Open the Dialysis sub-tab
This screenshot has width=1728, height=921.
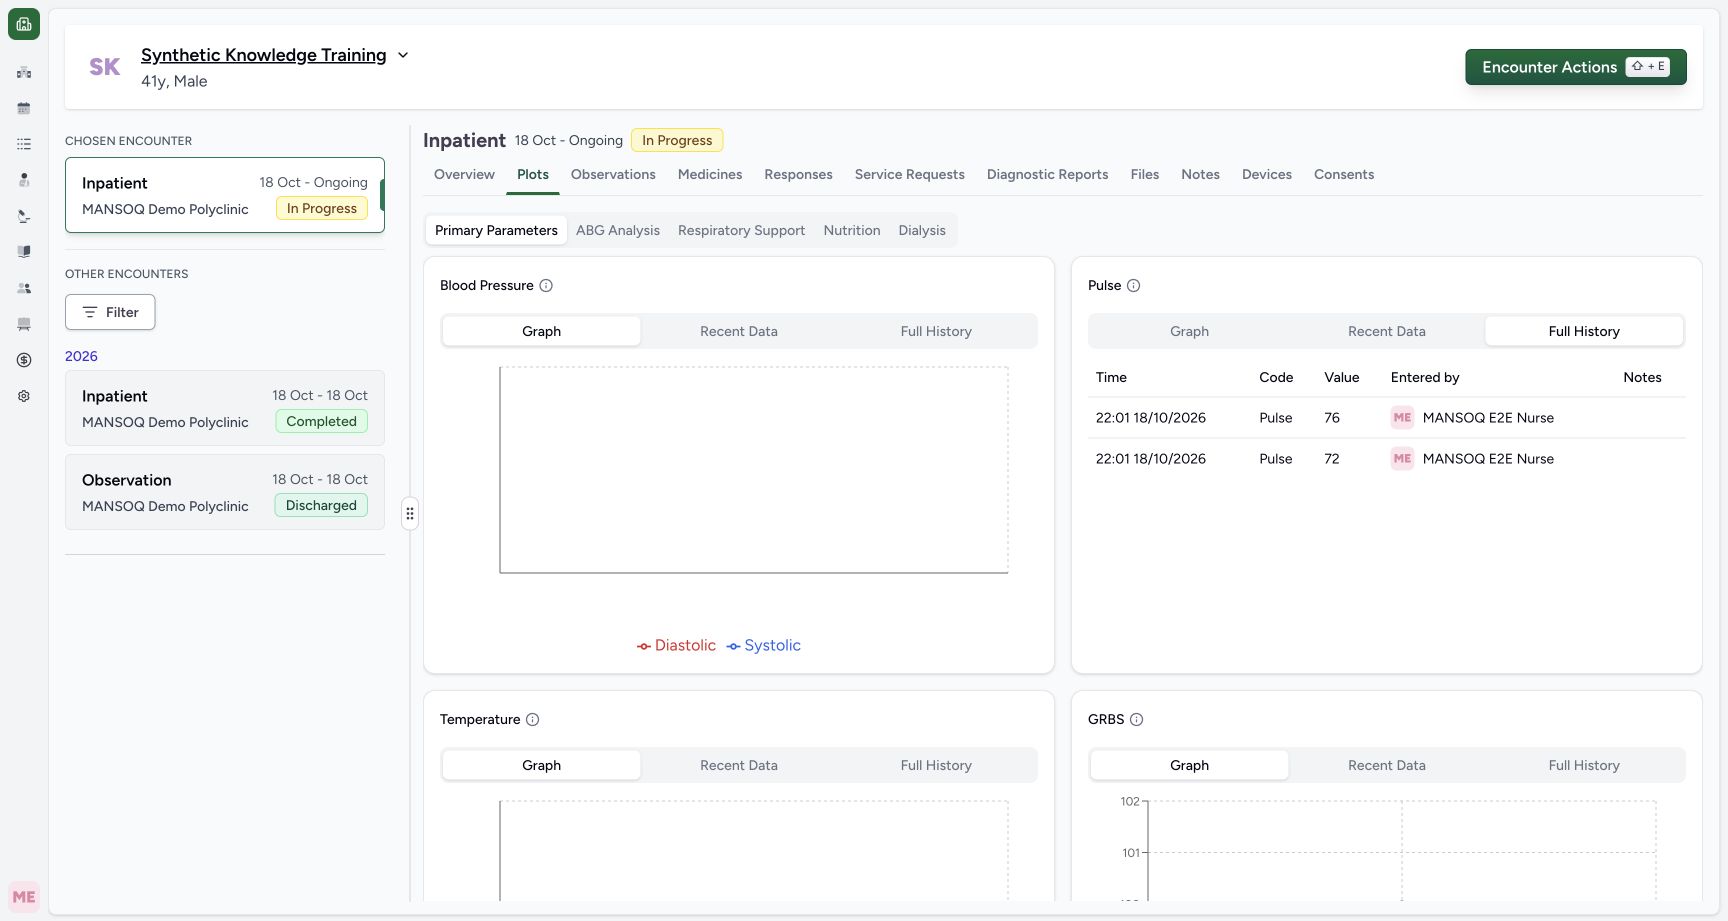pos(922,230)
